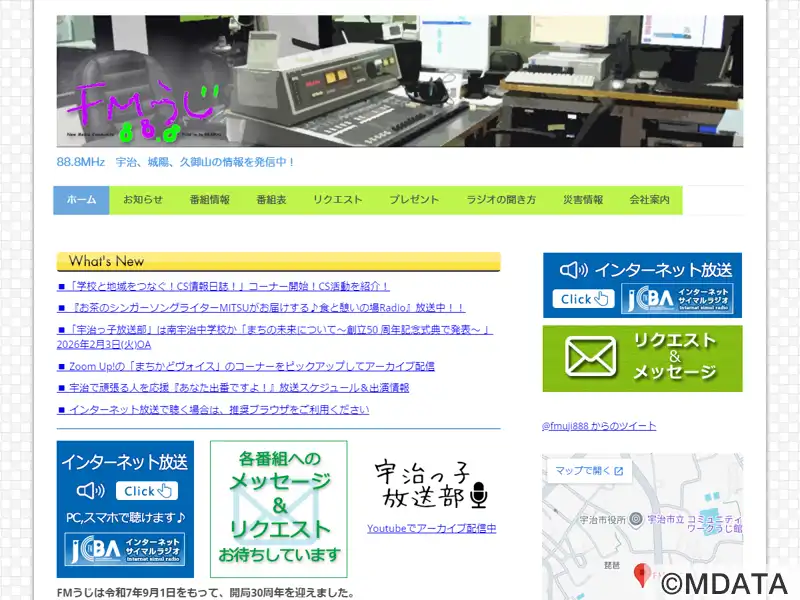Click the speaker icon in the lower-left インターネット放送 box
This screenshot has width=800, height=600.
pyautogui.click(x=91, y=491)
